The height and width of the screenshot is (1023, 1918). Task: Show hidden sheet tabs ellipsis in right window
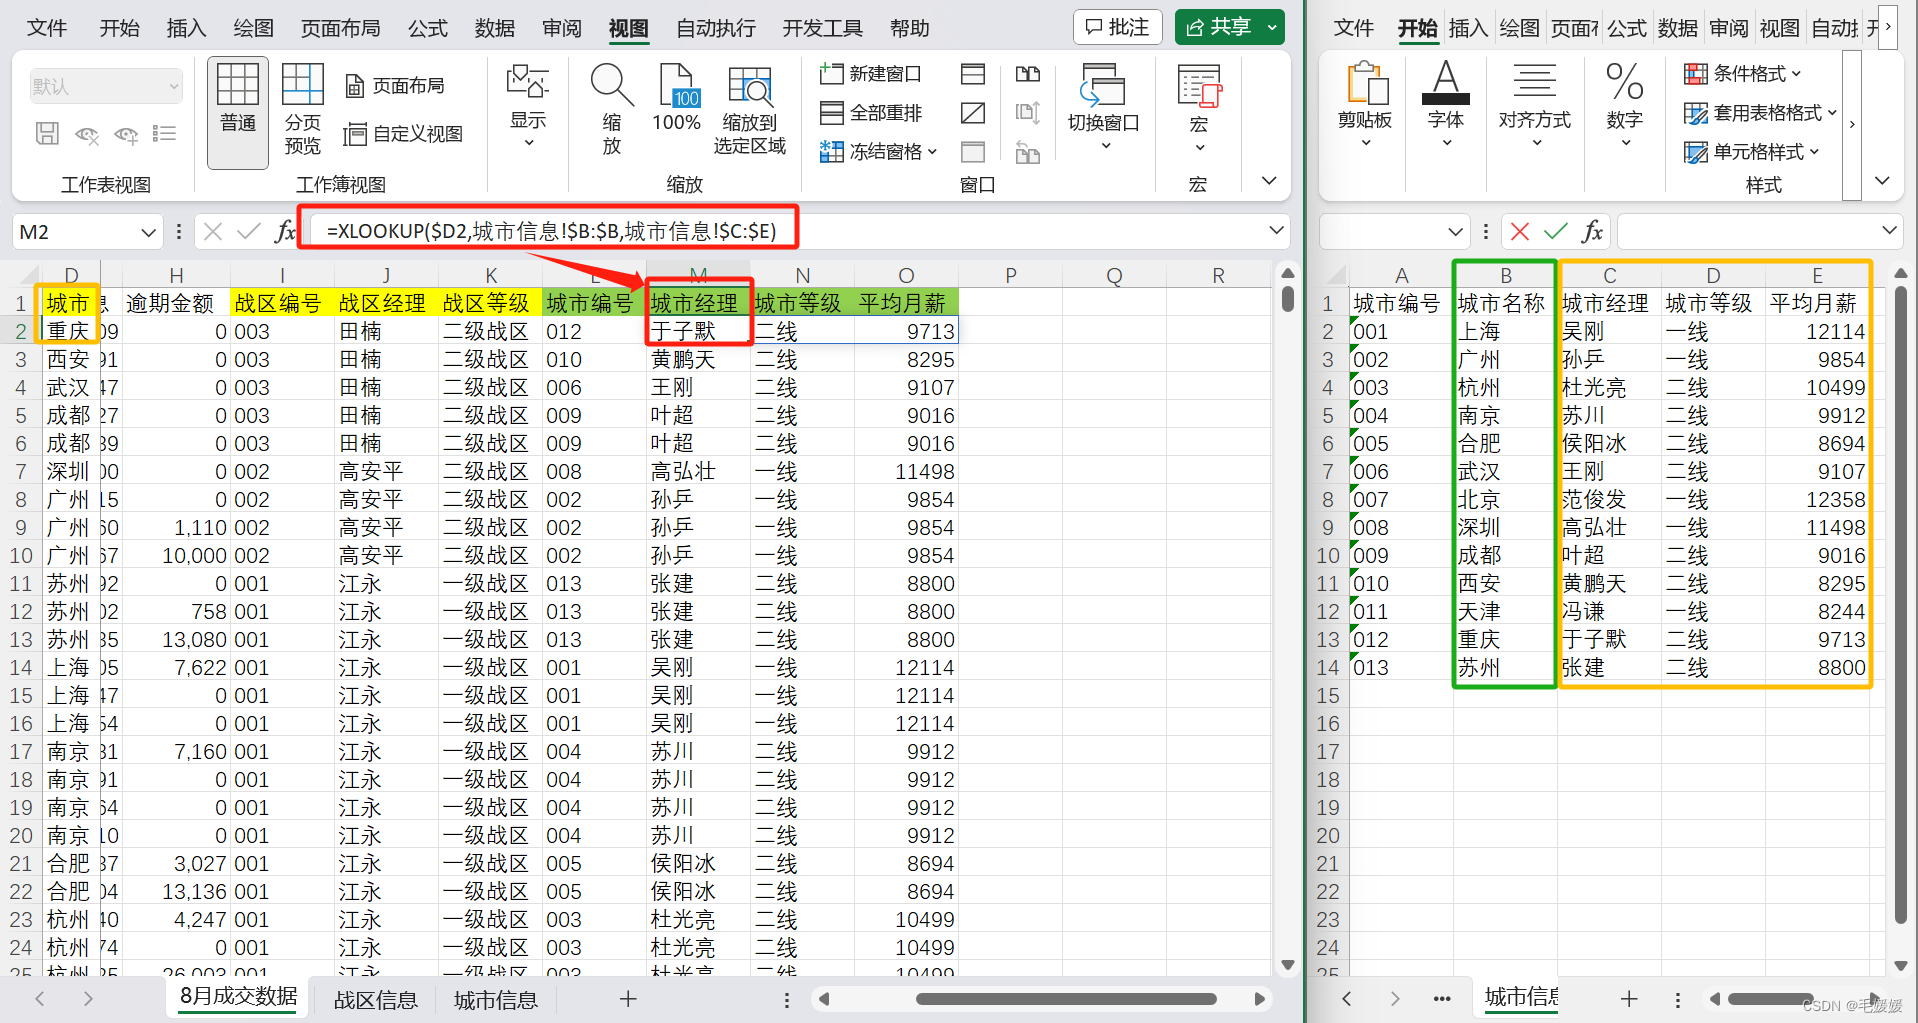coord(1442,998)
